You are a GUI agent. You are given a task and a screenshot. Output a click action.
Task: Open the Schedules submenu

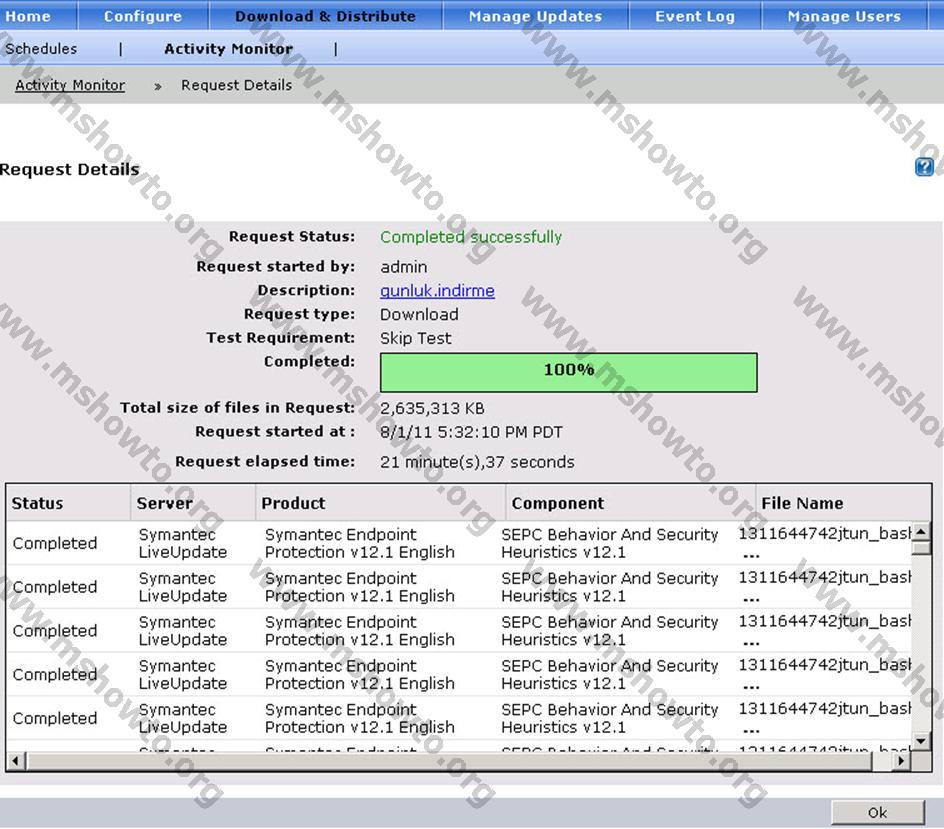point(41,49)
